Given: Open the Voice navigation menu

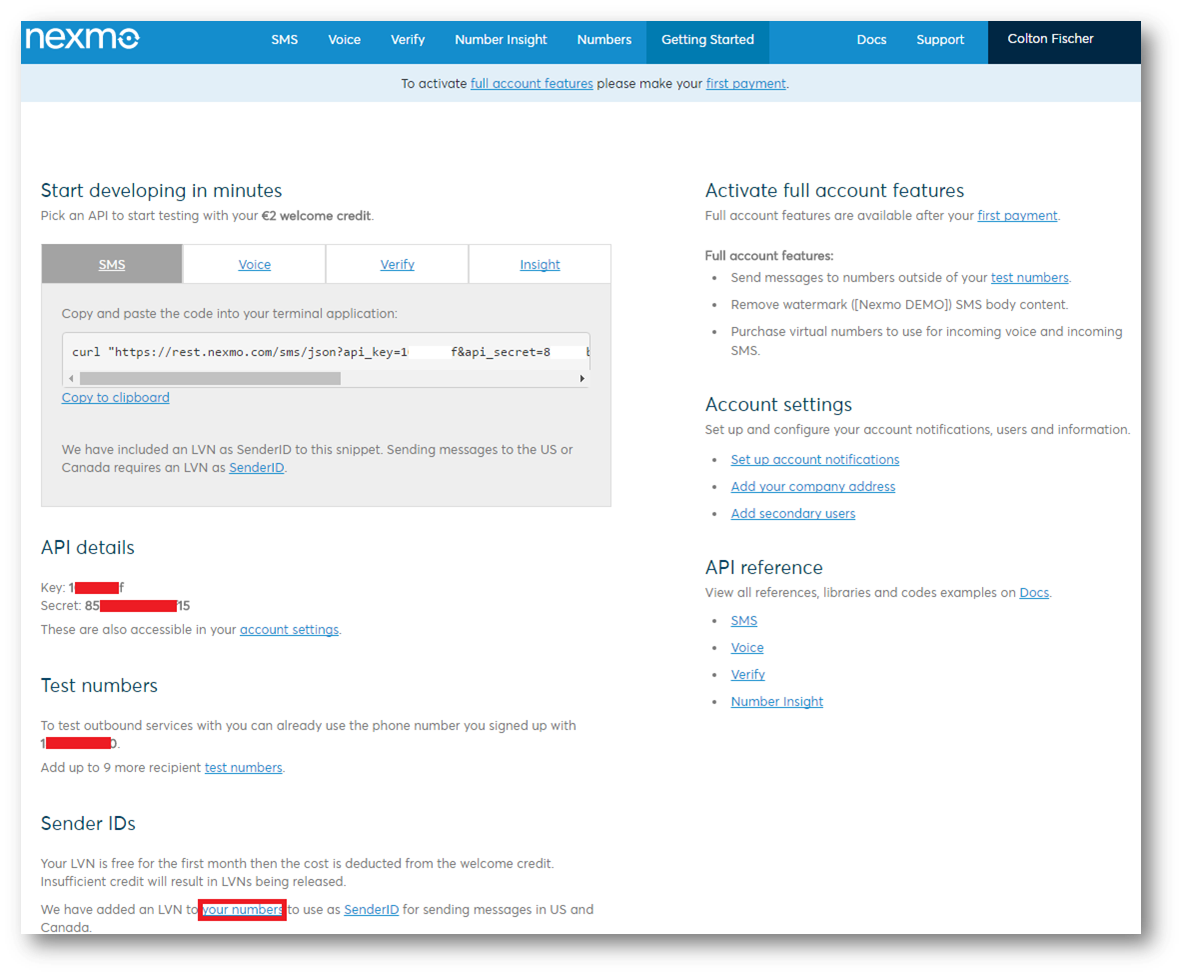Looking at the screenshot, I should 344,40.
